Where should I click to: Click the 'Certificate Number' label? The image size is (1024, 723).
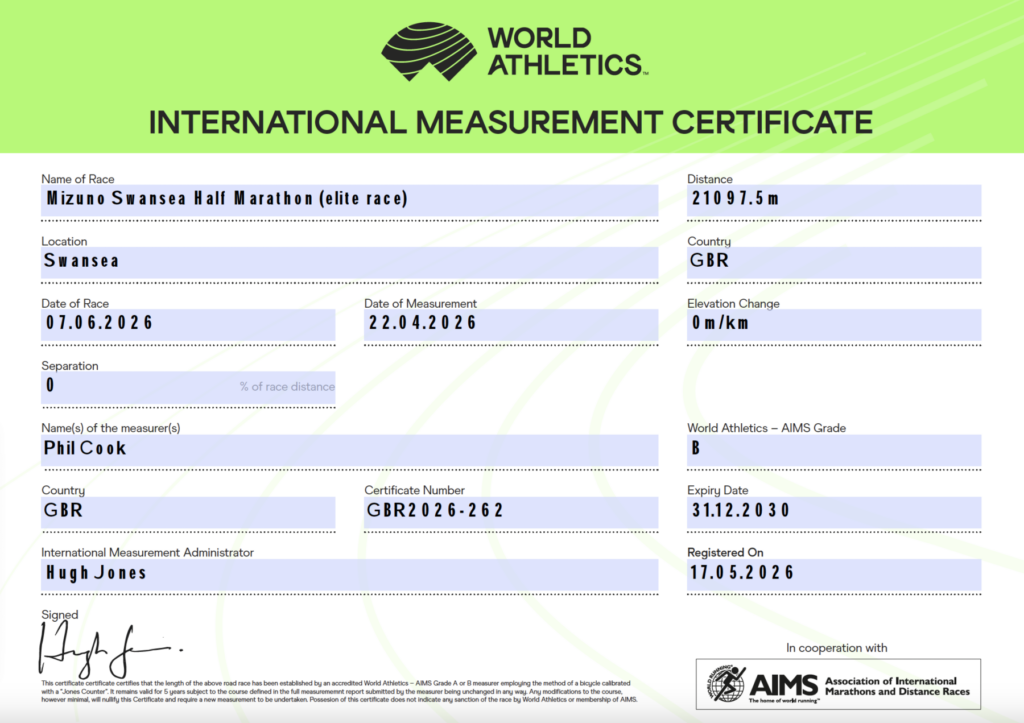tap(415, 490)
